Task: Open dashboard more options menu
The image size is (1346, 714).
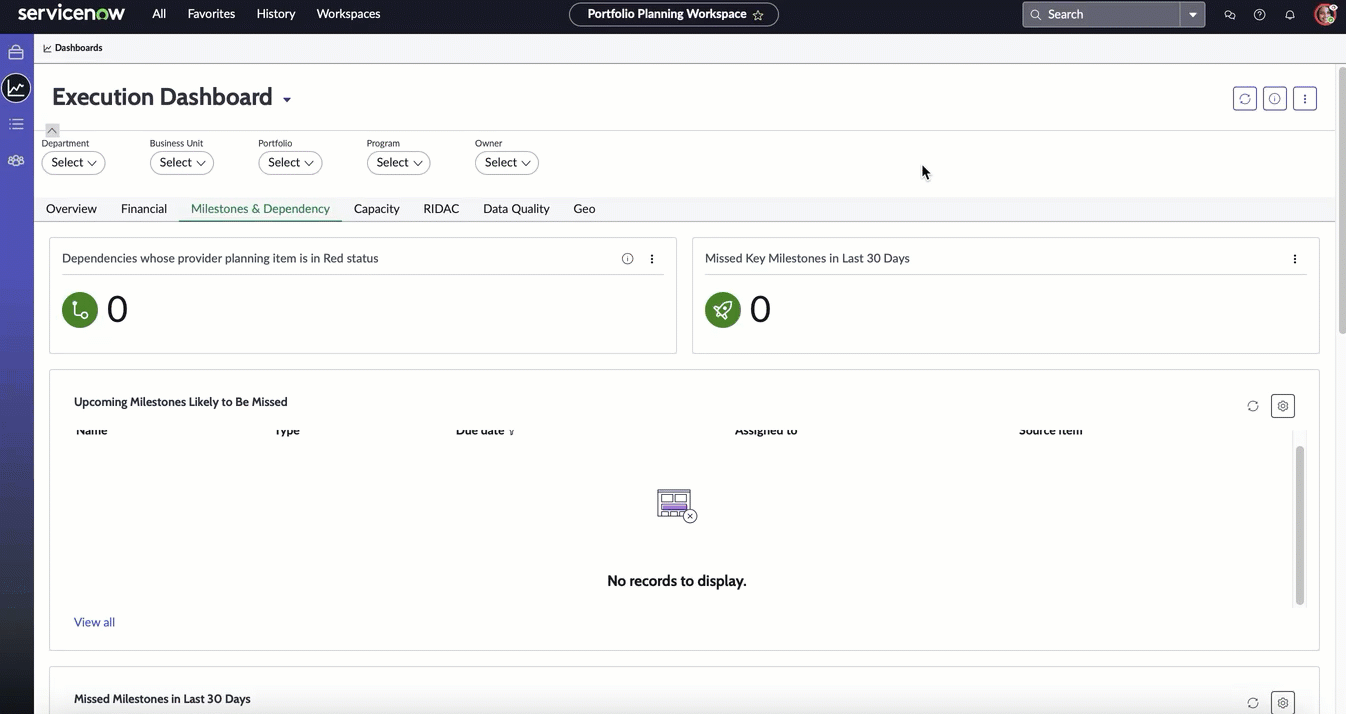Action: tap(1305, 98)
